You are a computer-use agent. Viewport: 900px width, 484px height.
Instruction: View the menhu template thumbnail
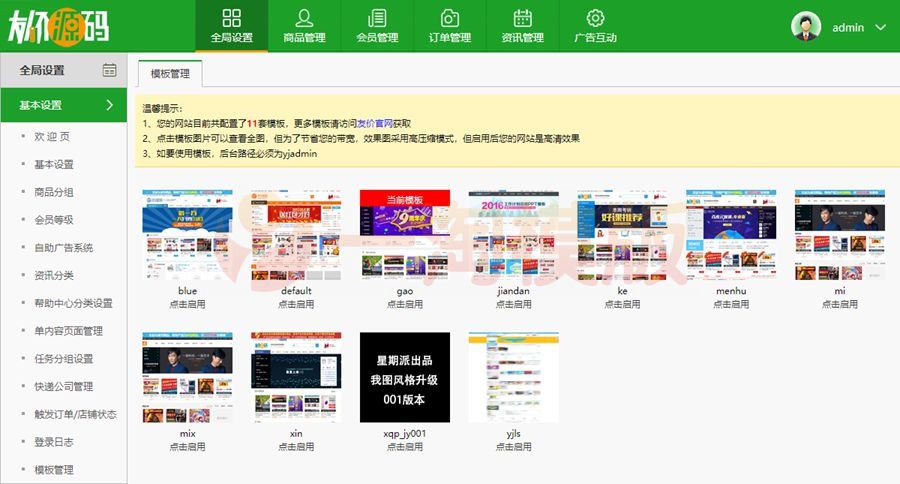click(731, 235)
